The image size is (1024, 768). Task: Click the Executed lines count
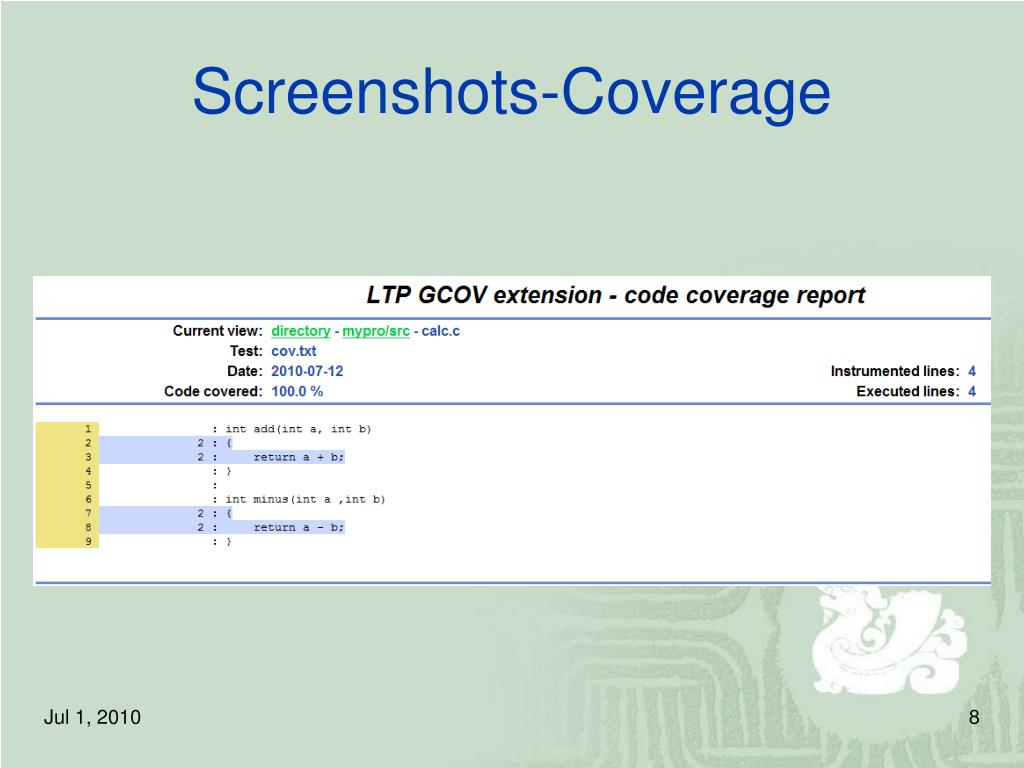pyautogui.click(x=972, y=392)
